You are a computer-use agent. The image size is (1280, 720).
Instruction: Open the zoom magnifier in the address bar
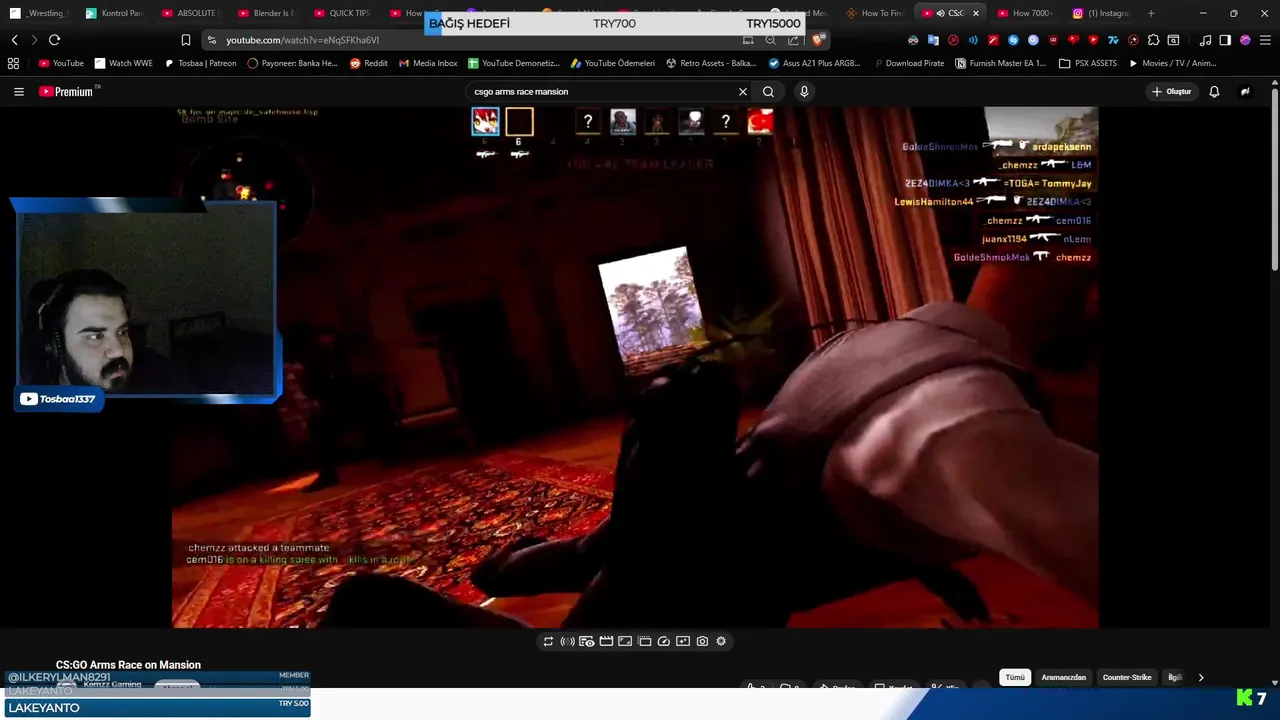[x=770, y=40]
